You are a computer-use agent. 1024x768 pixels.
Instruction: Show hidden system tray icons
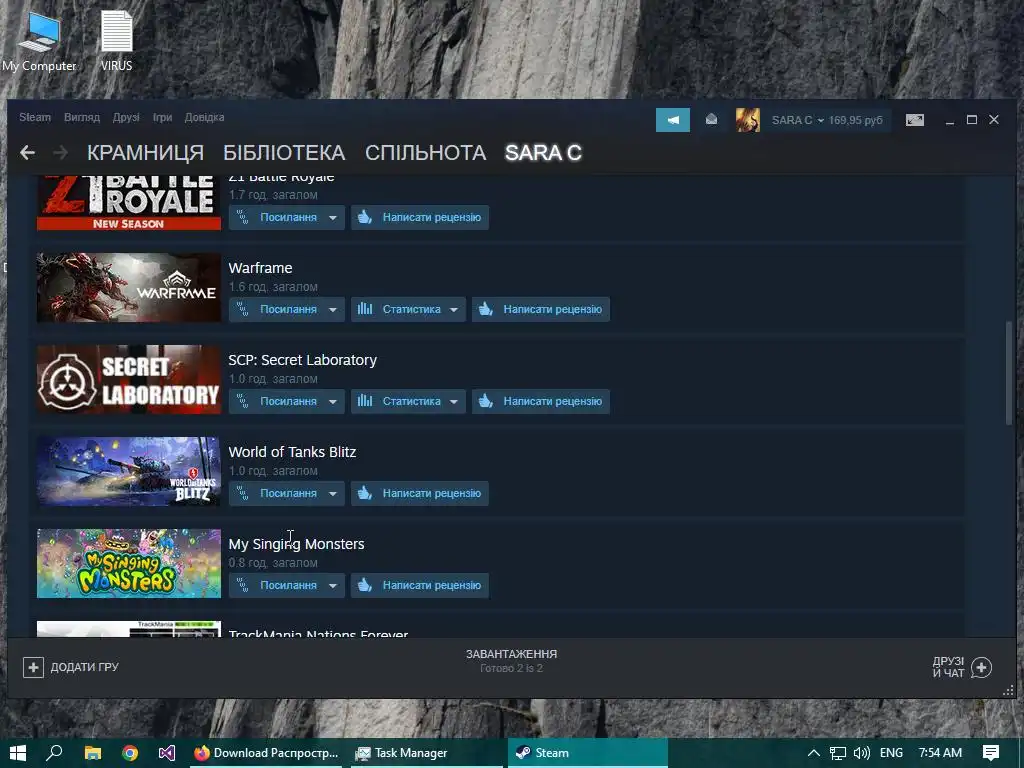(814, 753)
